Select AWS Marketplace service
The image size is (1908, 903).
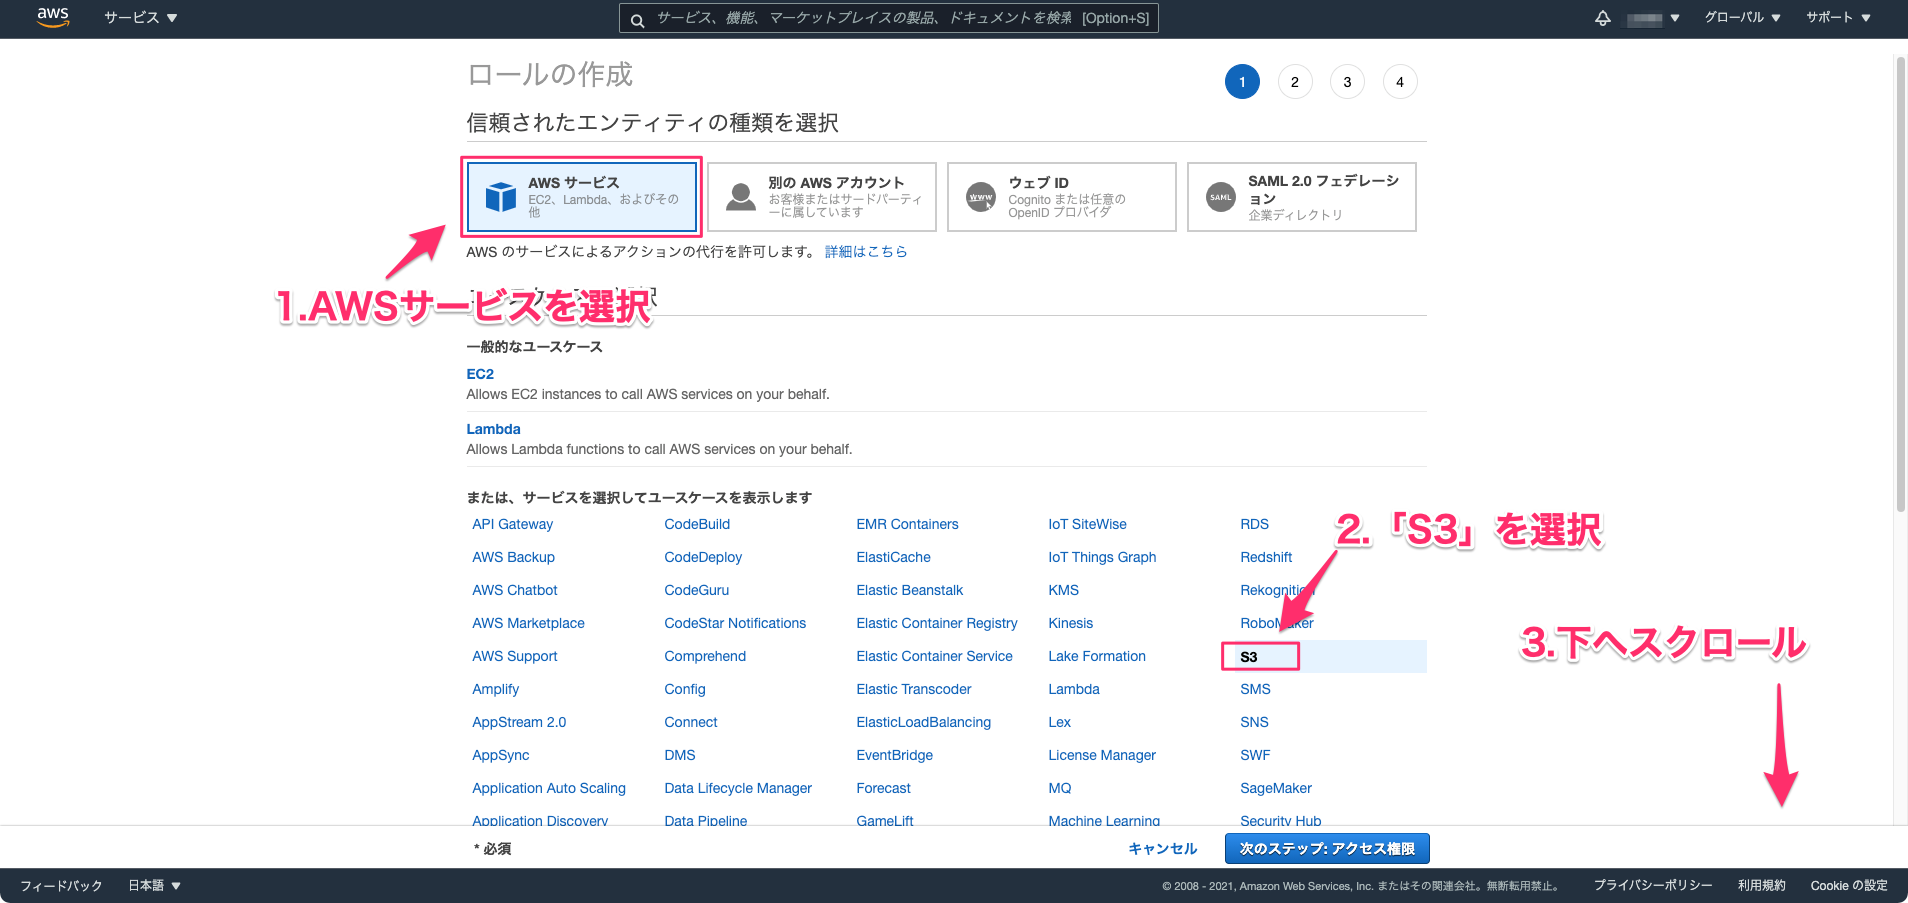click(528, 623)
